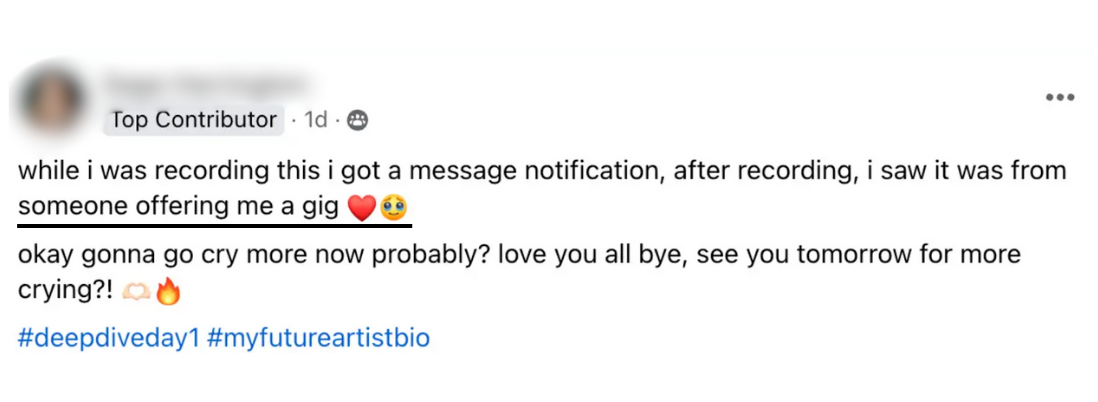The image size is (1098, 402).
Task: Open the three-dot post options menu
Action: [1059, 98]
